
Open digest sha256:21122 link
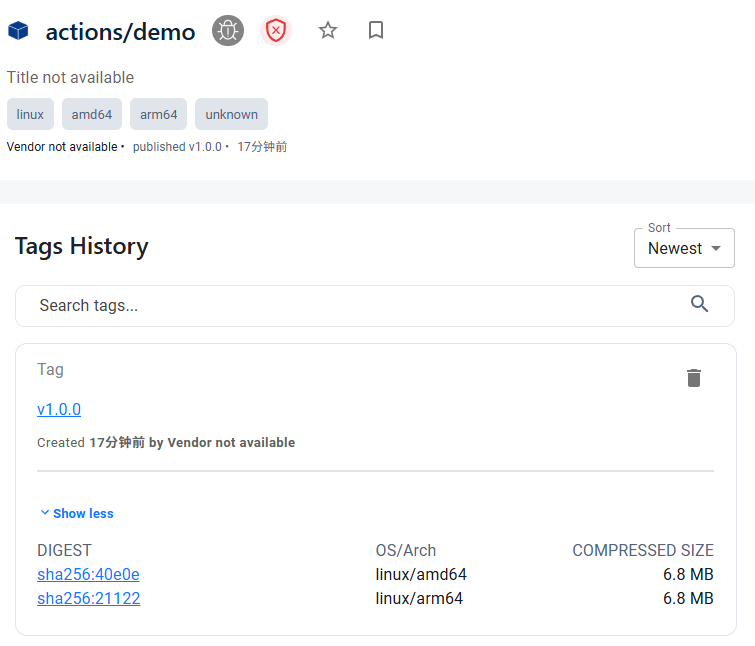pyautogui.click(x=89, y=598)
